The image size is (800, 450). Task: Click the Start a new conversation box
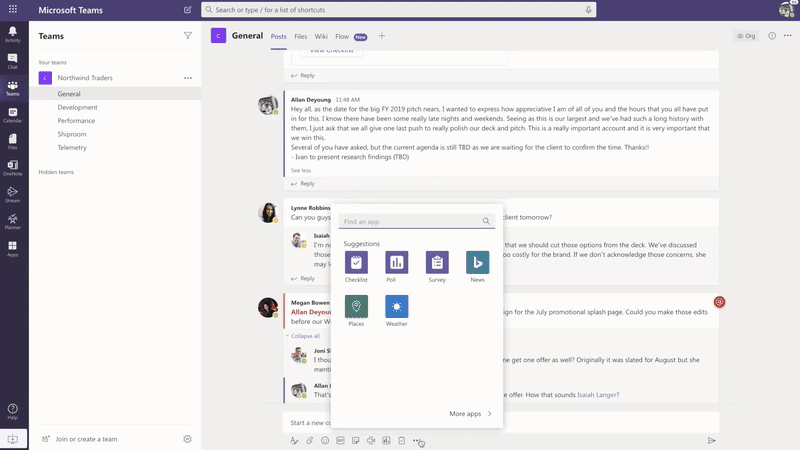coord(501,422)
